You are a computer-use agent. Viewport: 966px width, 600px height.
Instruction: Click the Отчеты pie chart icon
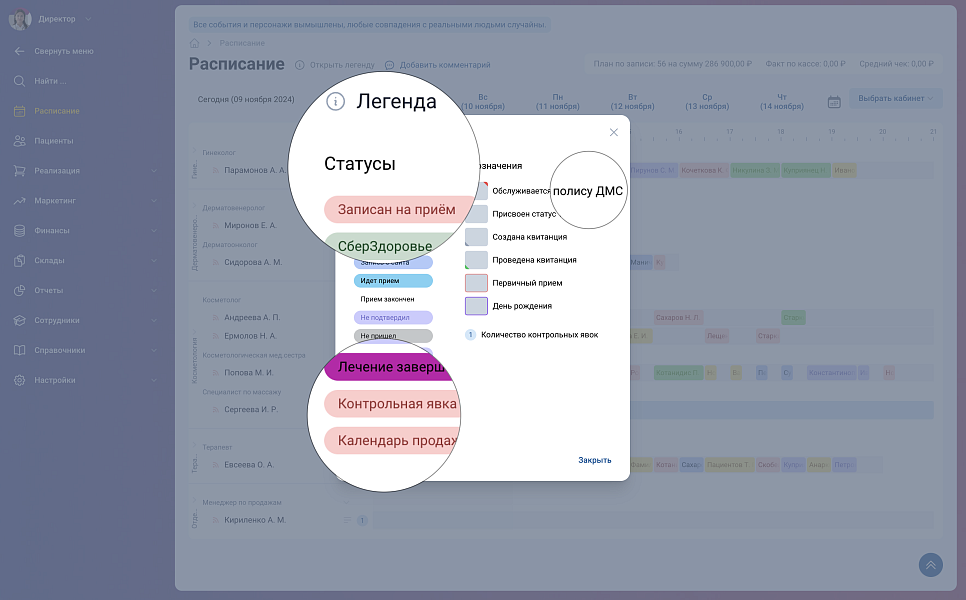coord(19,291)
